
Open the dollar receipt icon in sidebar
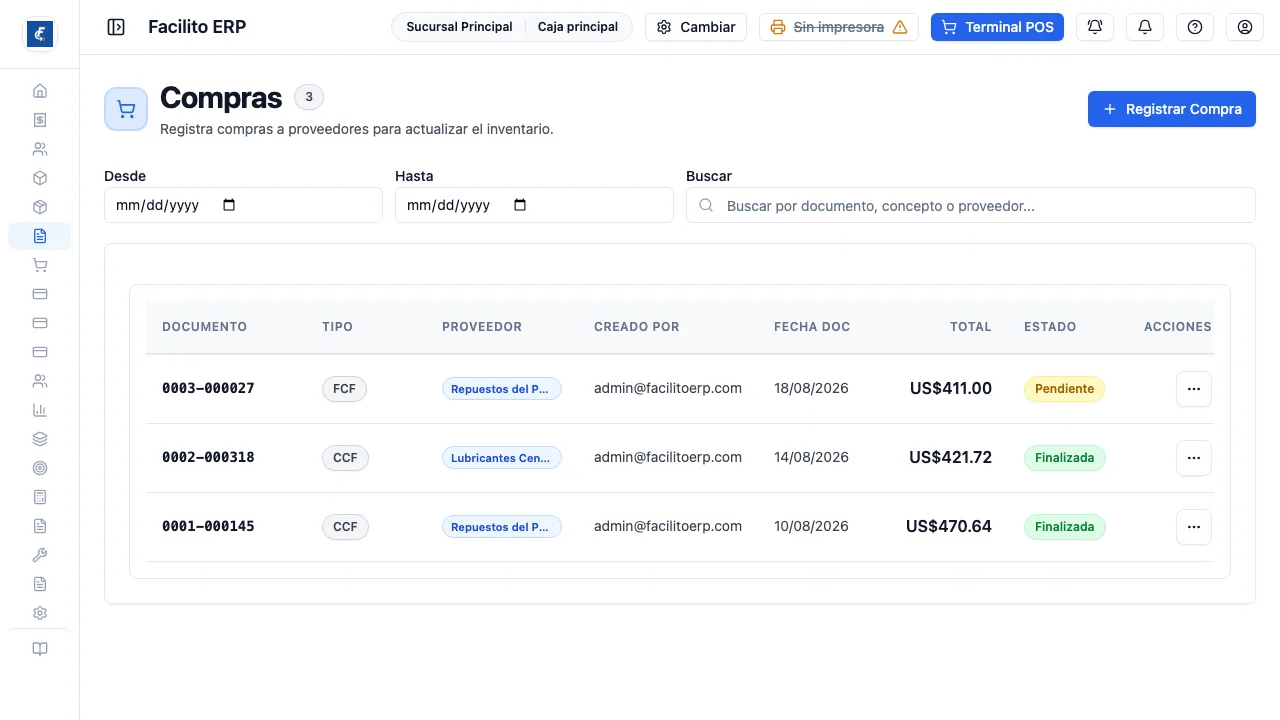tap(40, 120)
